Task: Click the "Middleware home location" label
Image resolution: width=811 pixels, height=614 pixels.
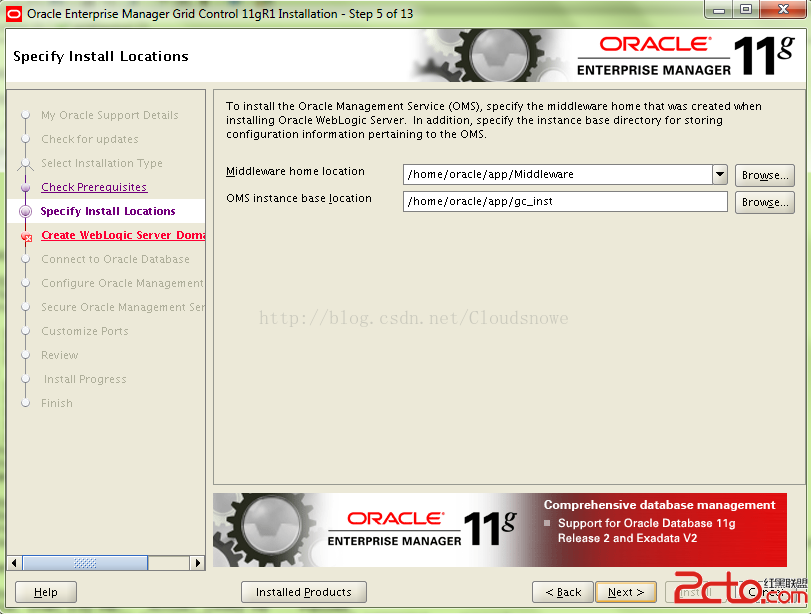Action: tap(295, 171)
